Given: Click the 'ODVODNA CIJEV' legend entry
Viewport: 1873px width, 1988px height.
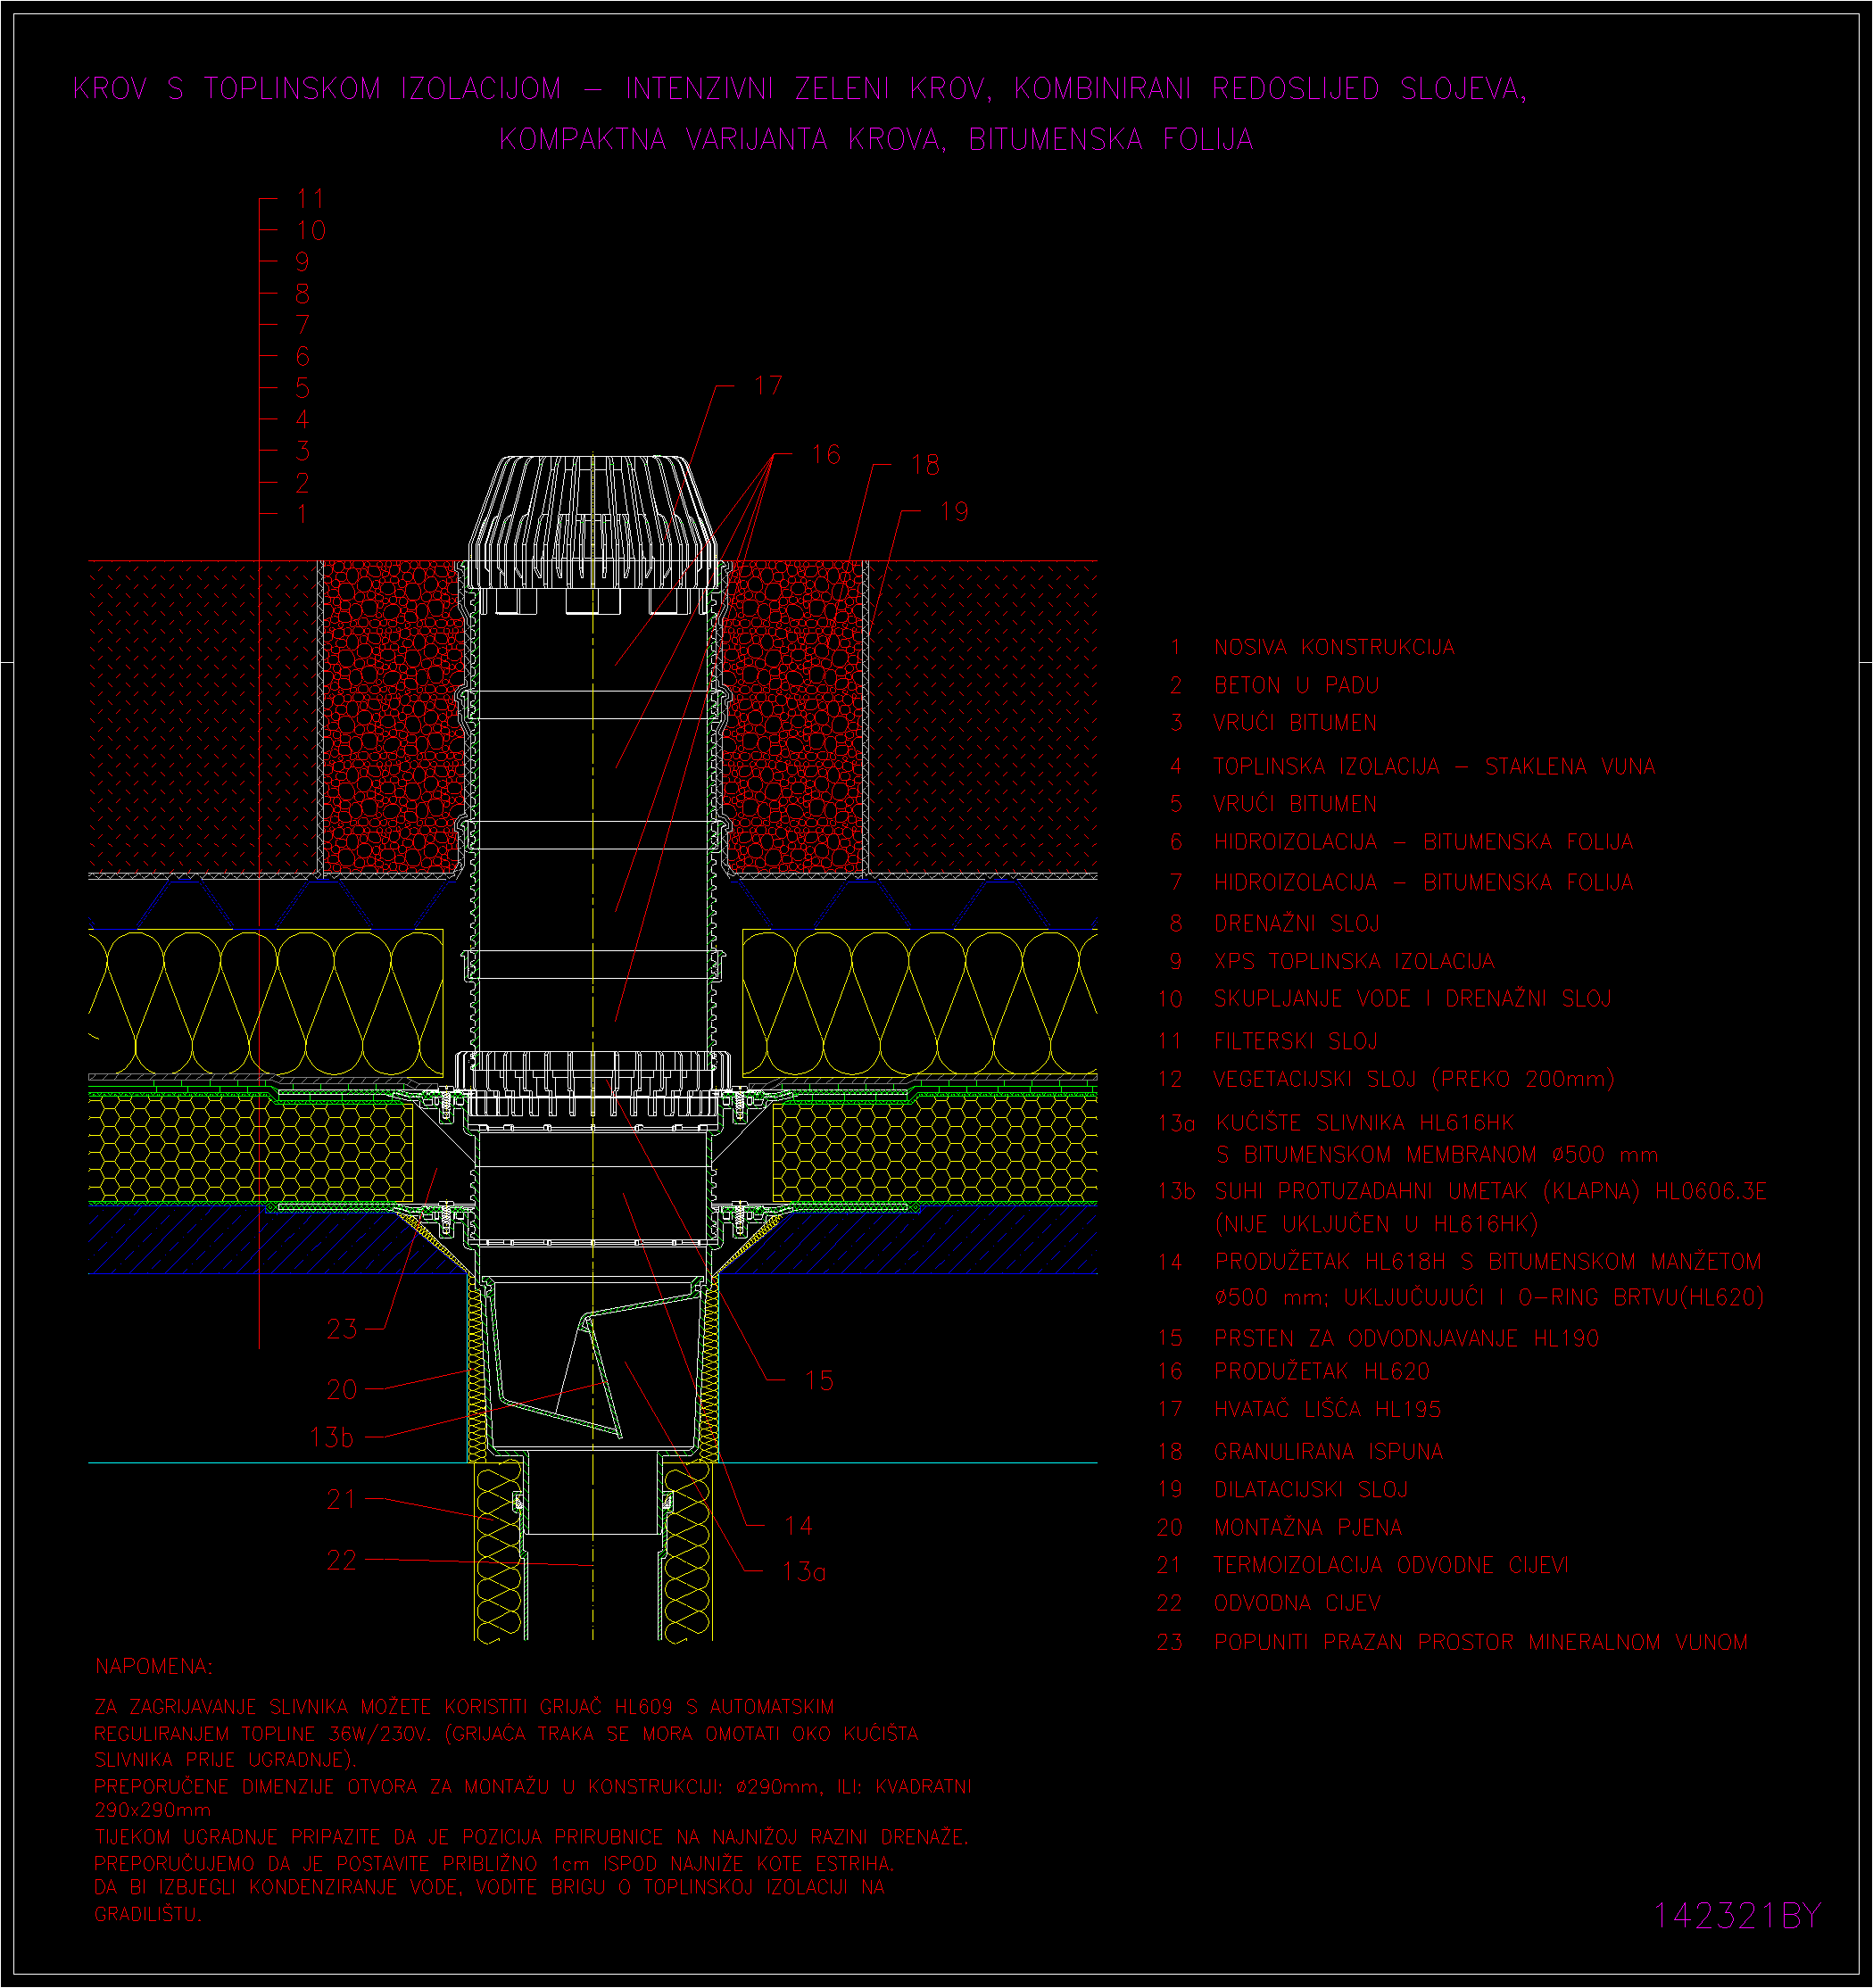Looking at the screenshot, I should tap(1297, 1603).
